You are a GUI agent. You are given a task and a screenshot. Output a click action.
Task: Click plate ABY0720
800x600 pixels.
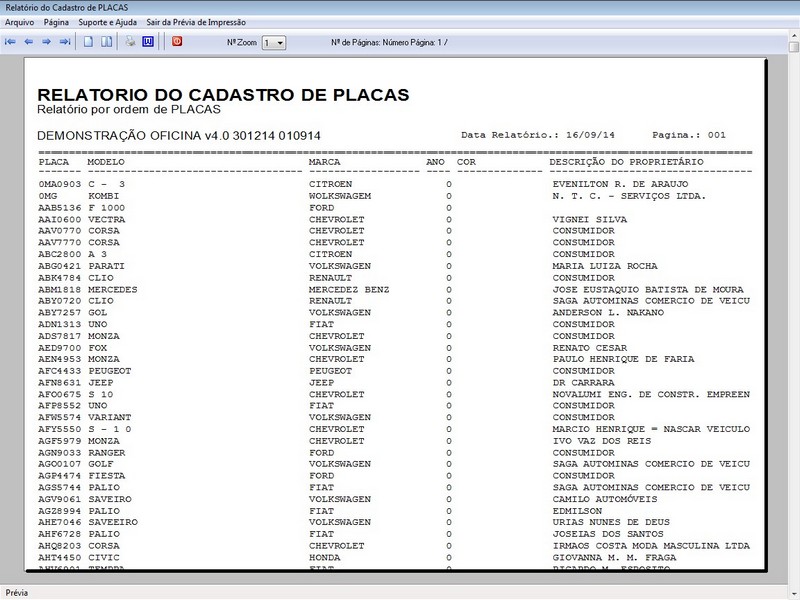tap(60, 301)
